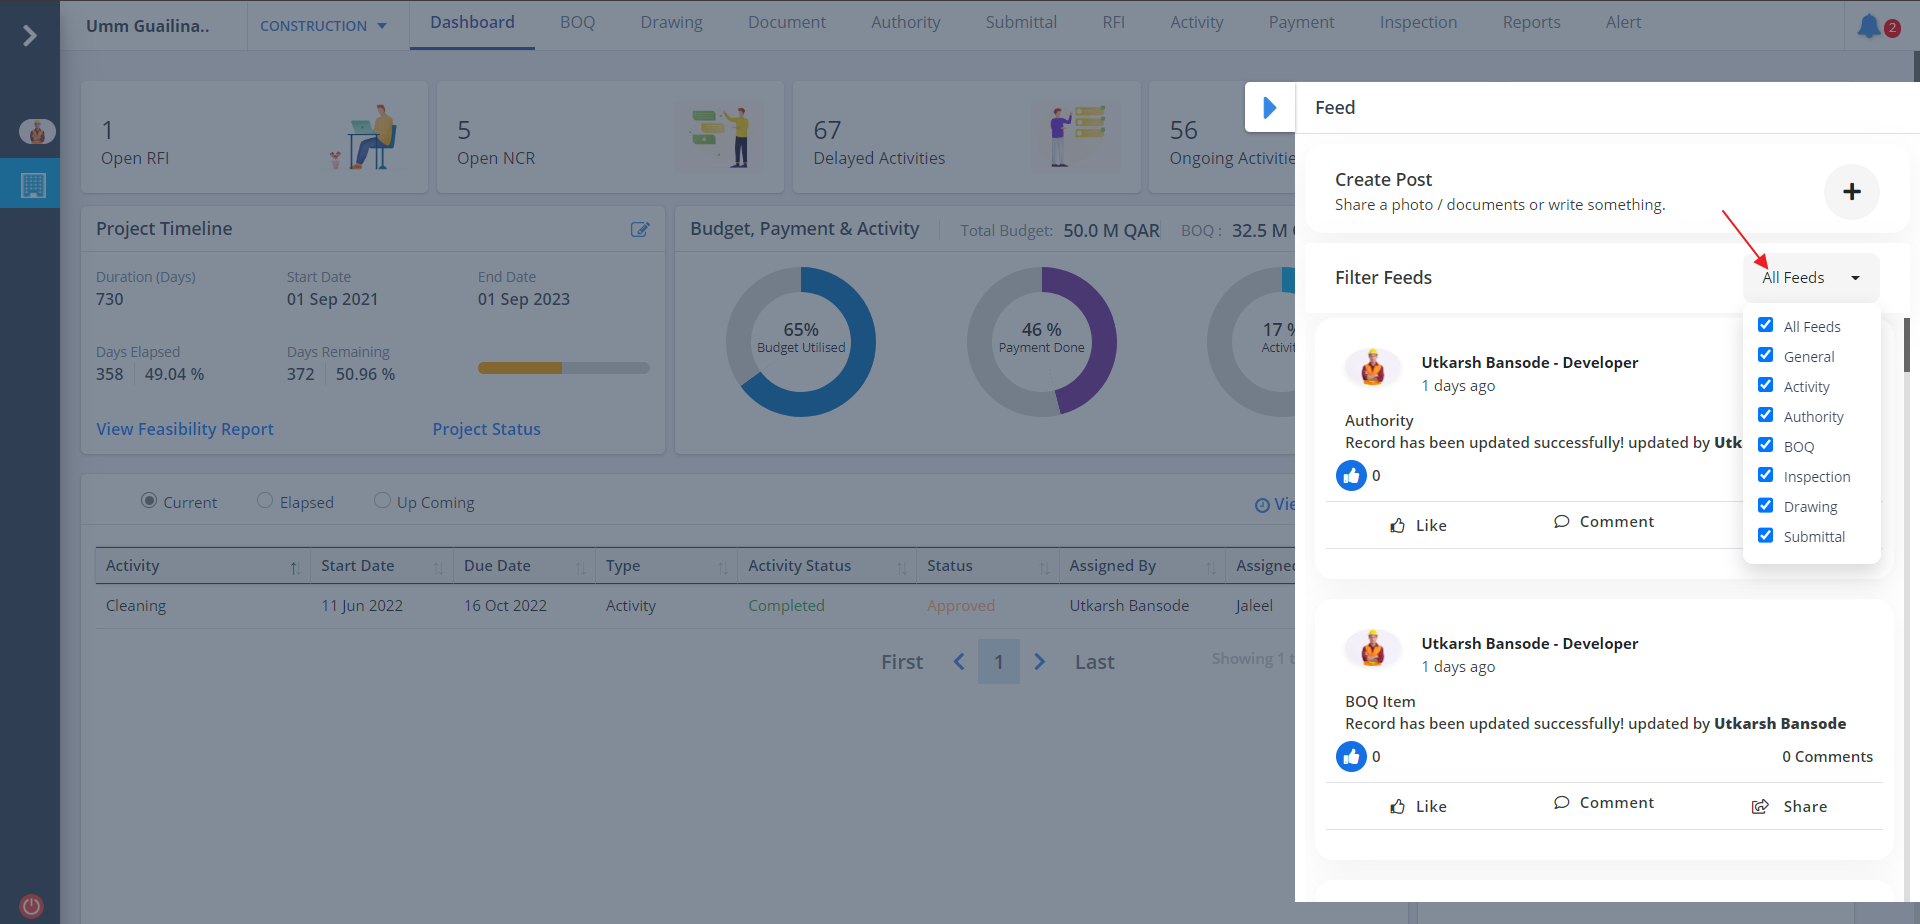Screen dimensions: 1920x924
Task: Toggle the Inspection feed filter checkbox
Action: pyautogui.click(x=1766, y=476)
